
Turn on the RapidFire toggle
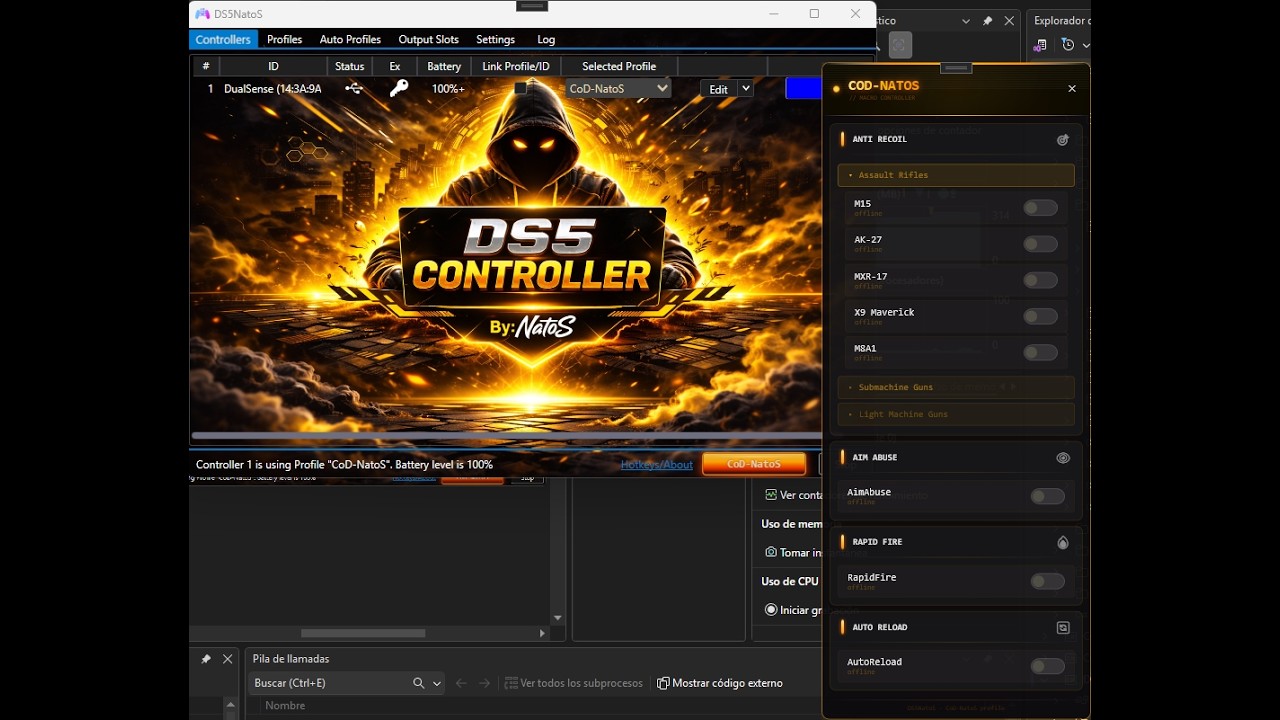1047,581
